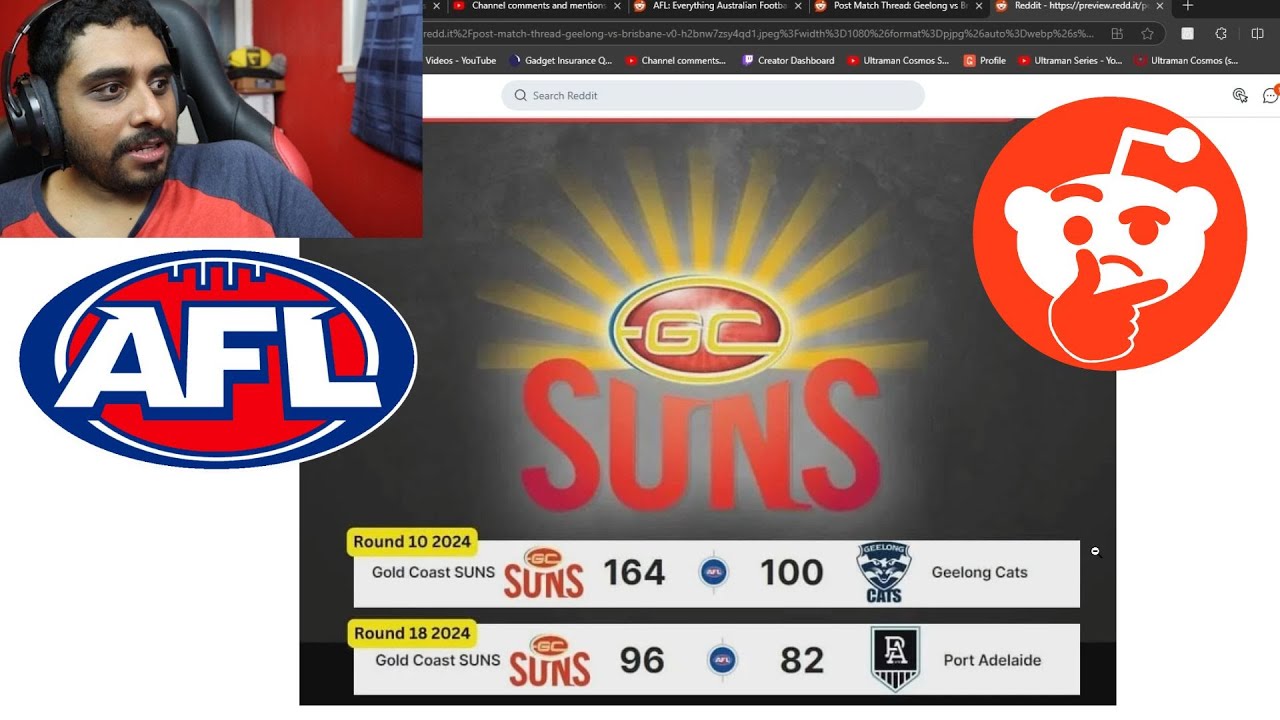This screenshot has width=1280, height=720.
Task: Open the browser extensions puzzle icon
Action: point(1221,33)
